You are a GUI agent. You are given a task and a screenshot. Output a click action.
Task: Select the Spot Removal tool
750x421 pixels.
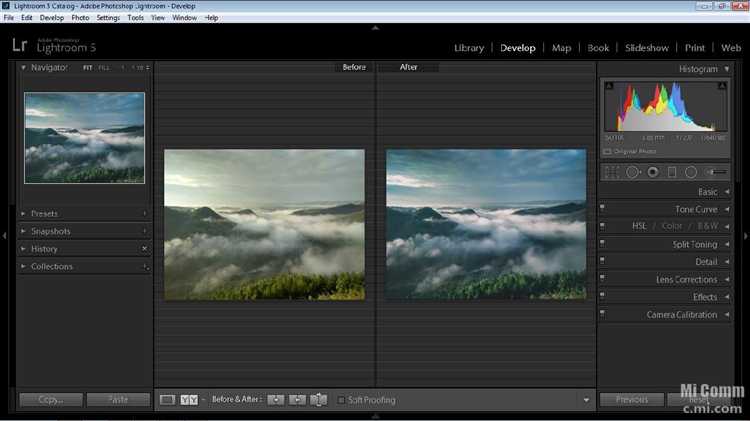(633, 172)
